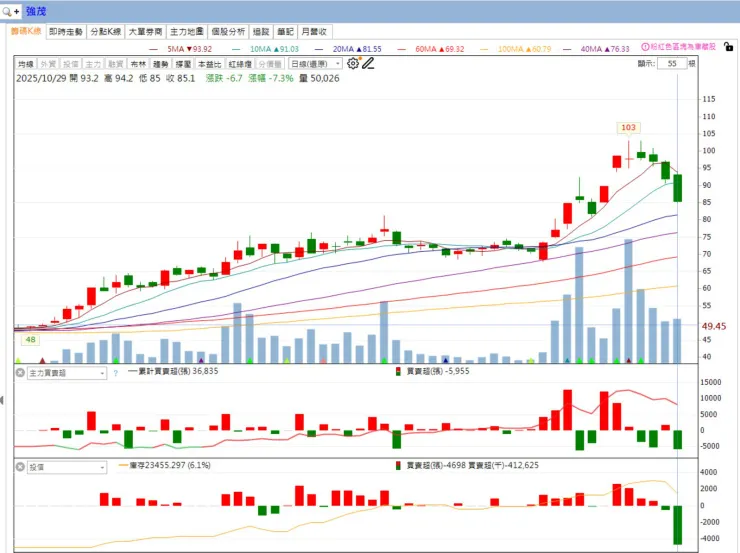This screenshot has height=553, width=740.
Task: Switch to the 即時走勢 tab
Action: tap(66, 32)
